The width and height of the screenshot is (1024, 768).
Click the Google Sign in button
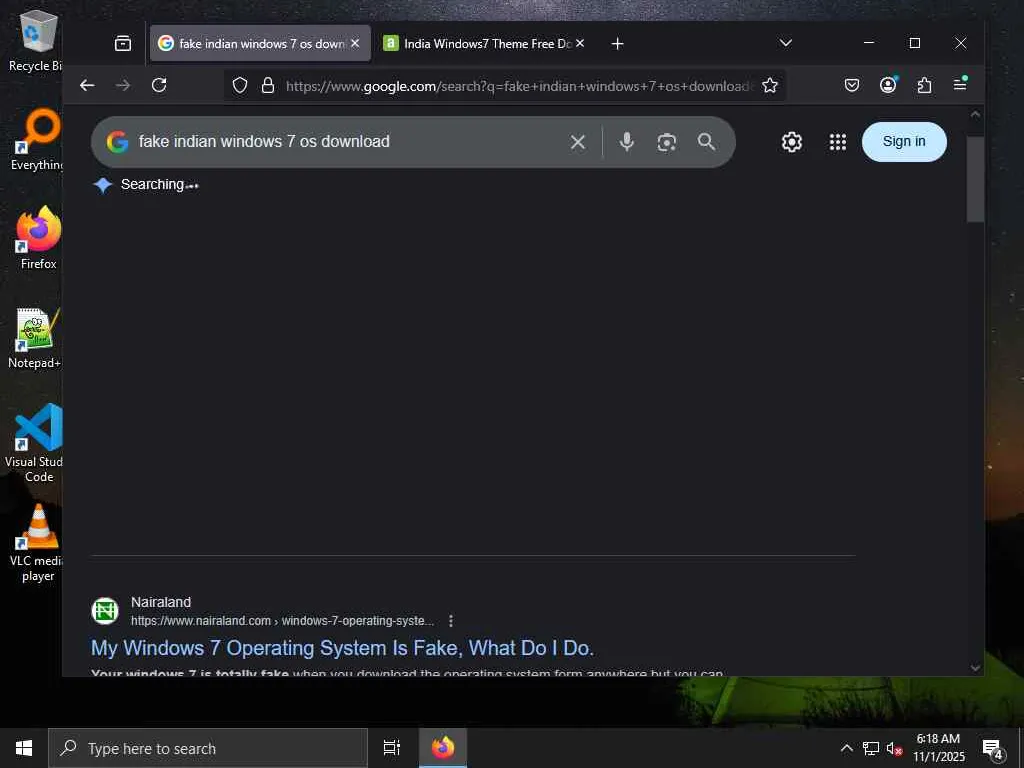pos(904,142)
